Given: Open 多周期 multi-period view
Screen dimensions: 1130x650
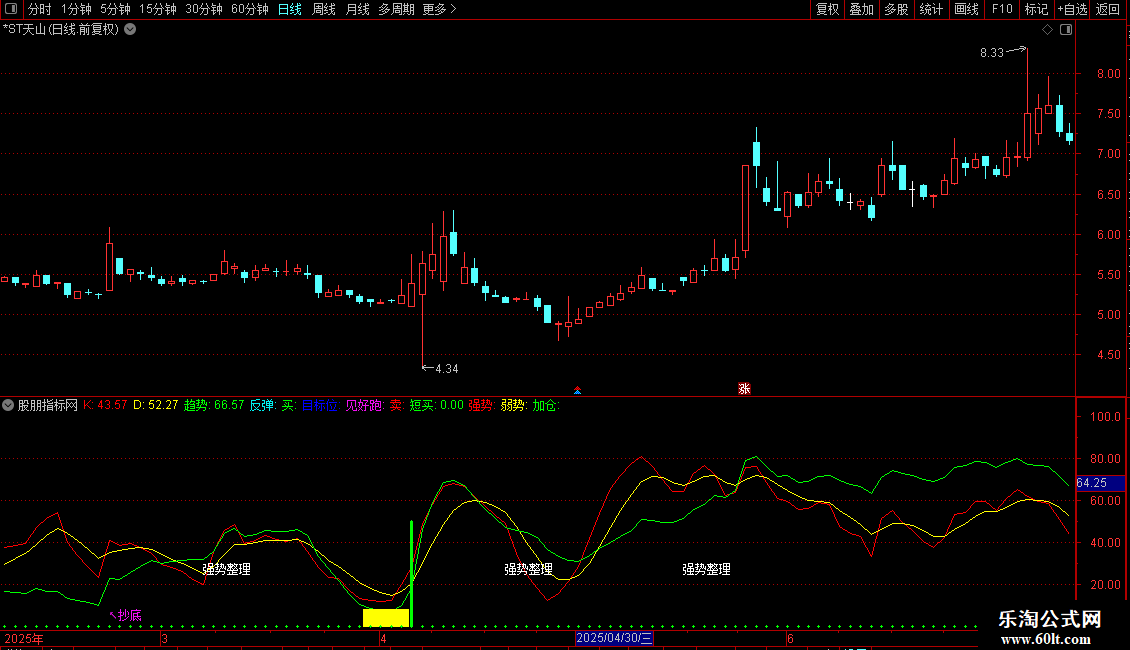Looking at the screenshot, I should pyautogui.click(x=396, y=9).
